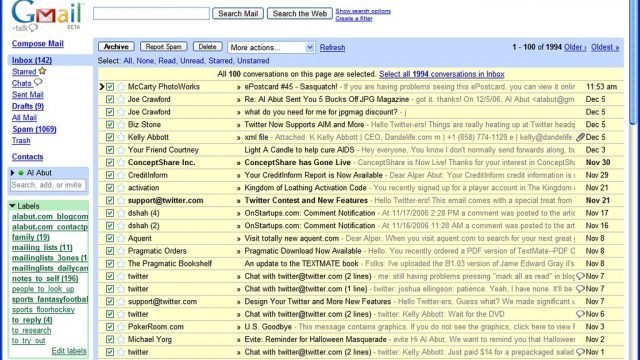Click the Search Mail button

point(238,13)
